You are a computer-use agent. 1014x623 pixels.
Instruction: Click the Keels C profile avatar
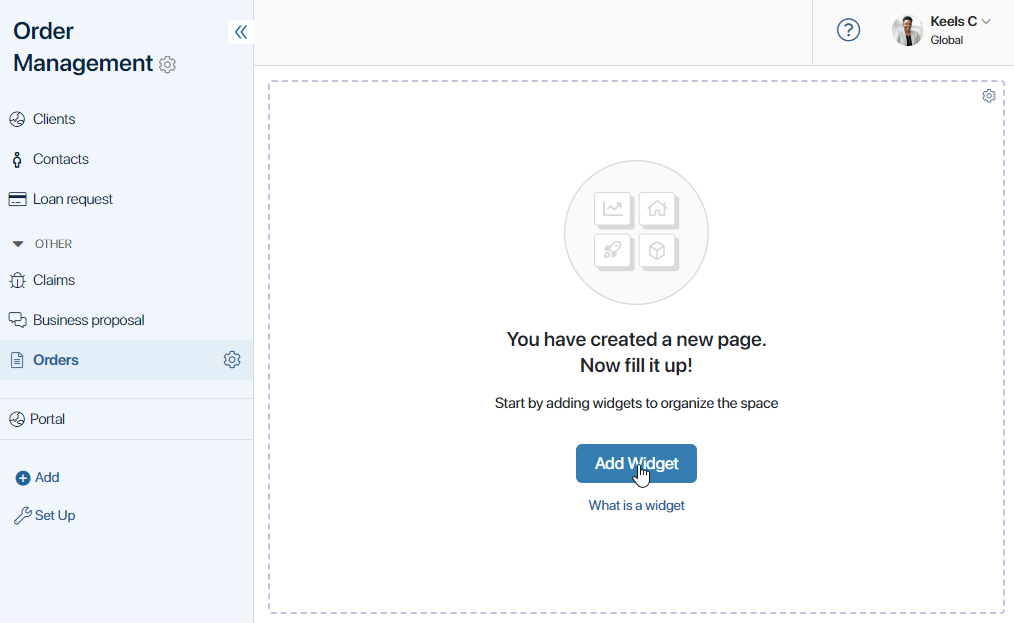tap(907, 30)
